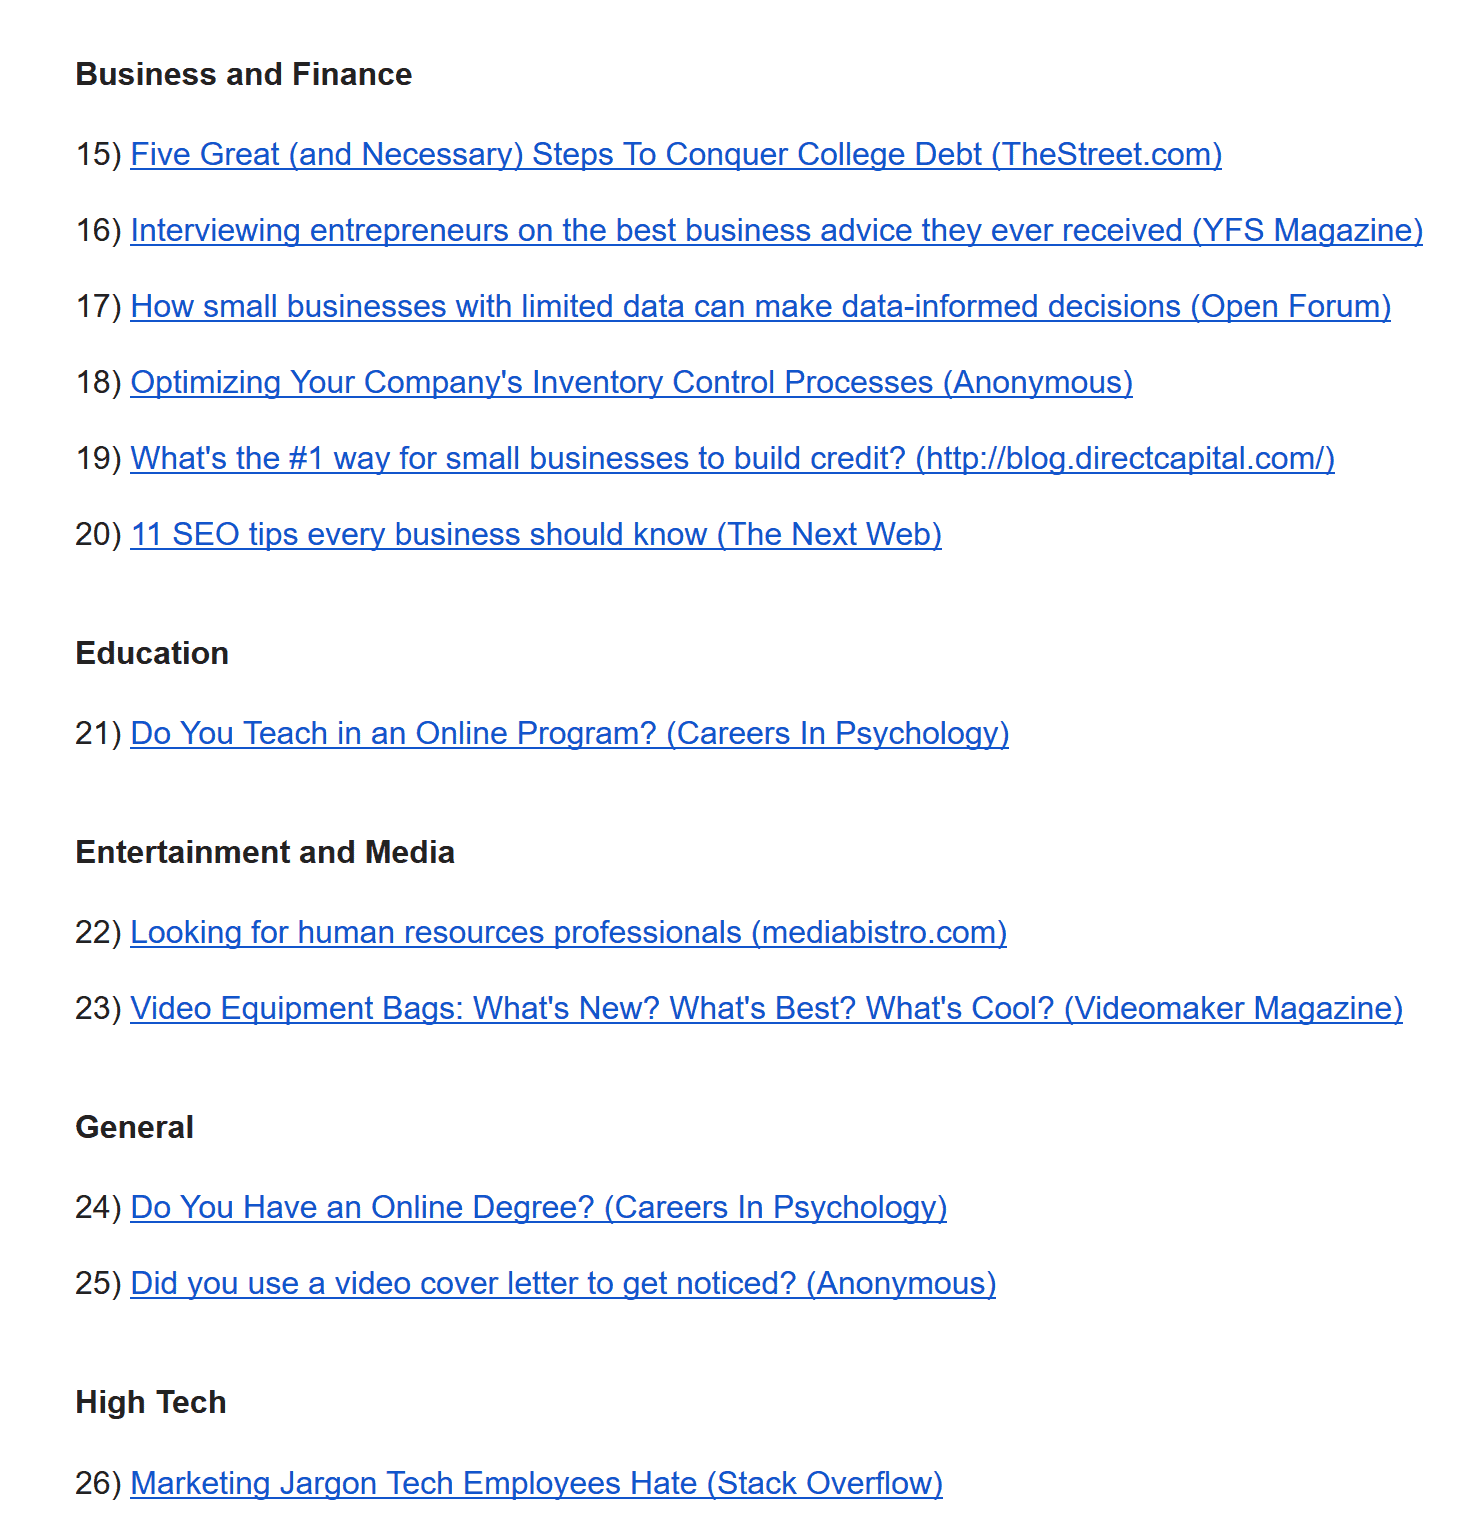The image size is (1472, 1527).
Task: Select the Education section heading
Action: 152,654
